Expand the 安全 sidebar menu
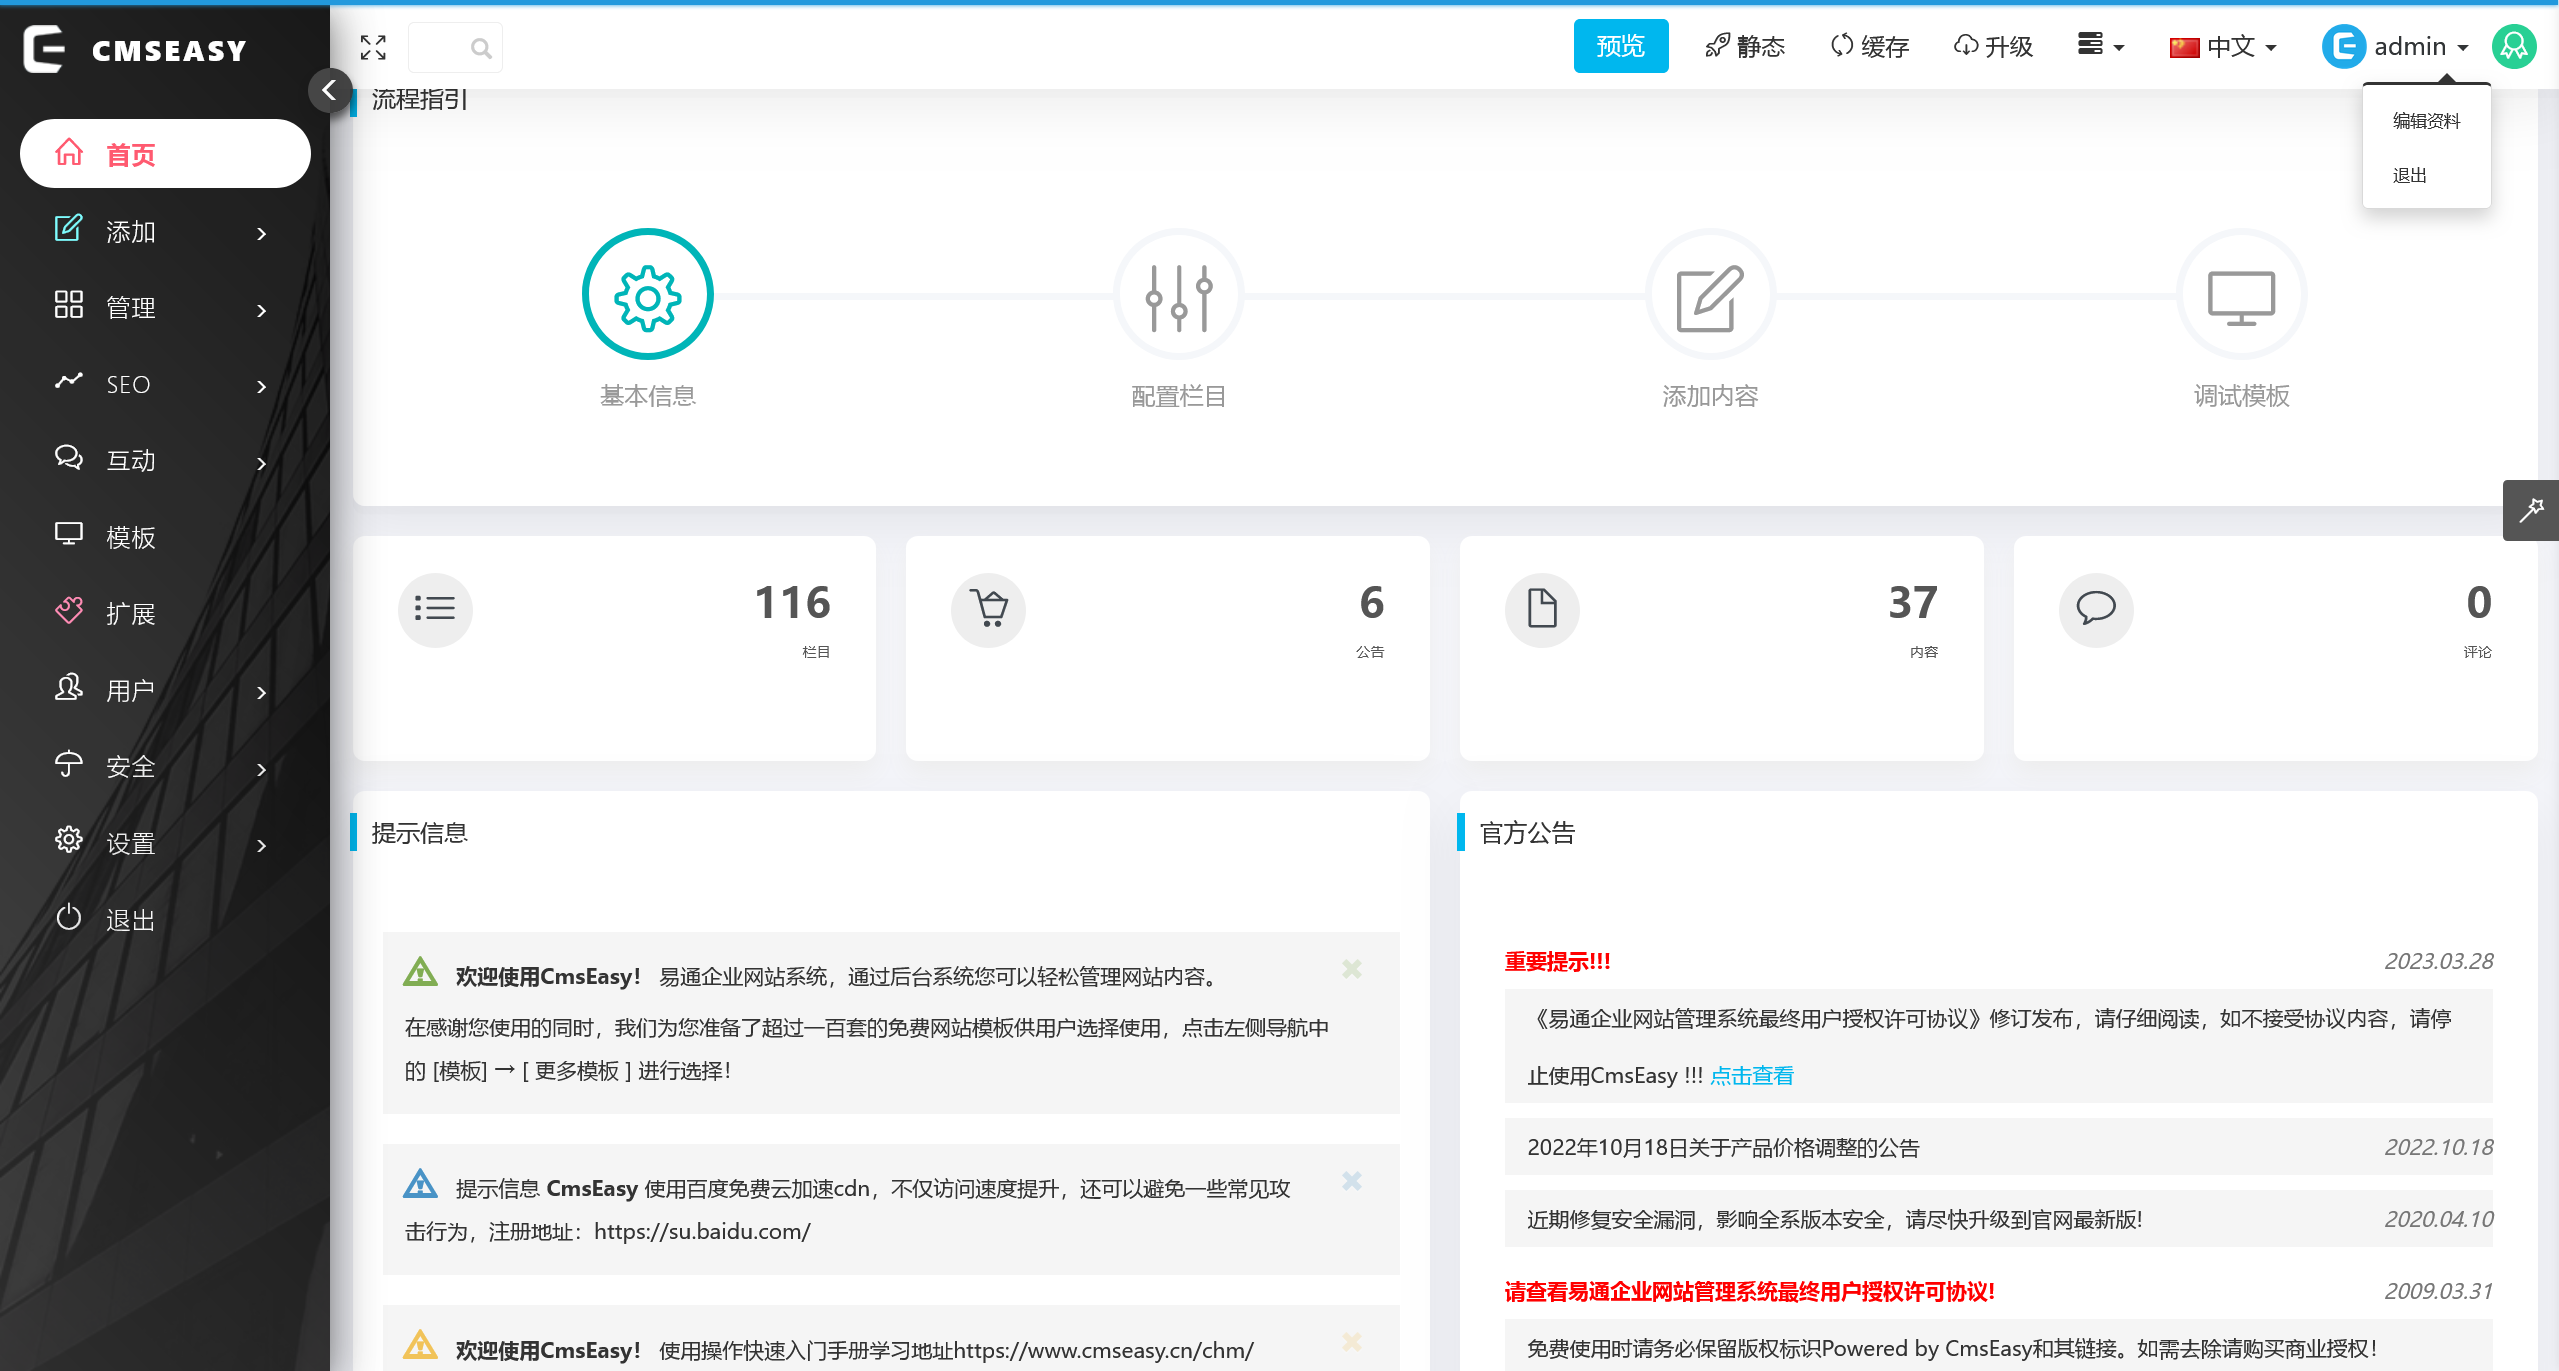2559x1371 pixels. 165,767
